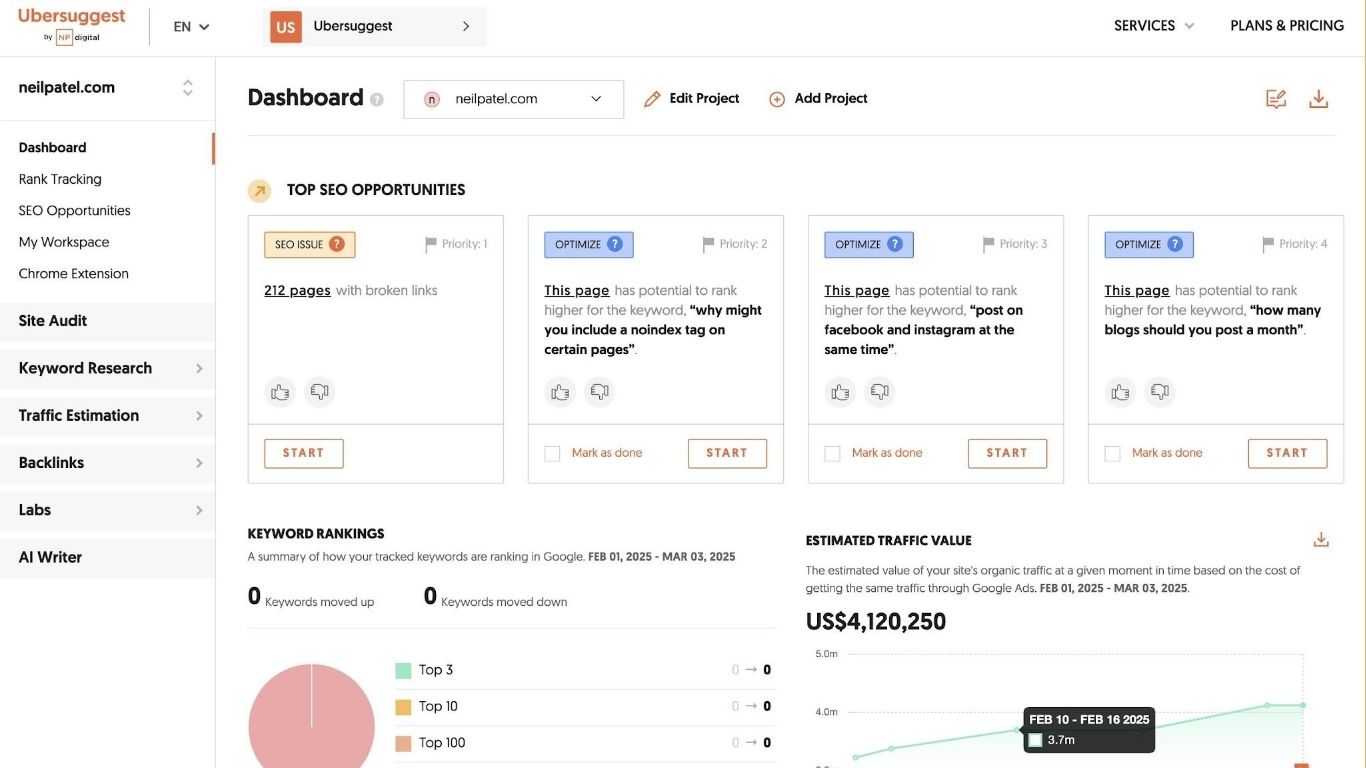
Task: Expand the SERVICES menu
Action: [1154, 26]
